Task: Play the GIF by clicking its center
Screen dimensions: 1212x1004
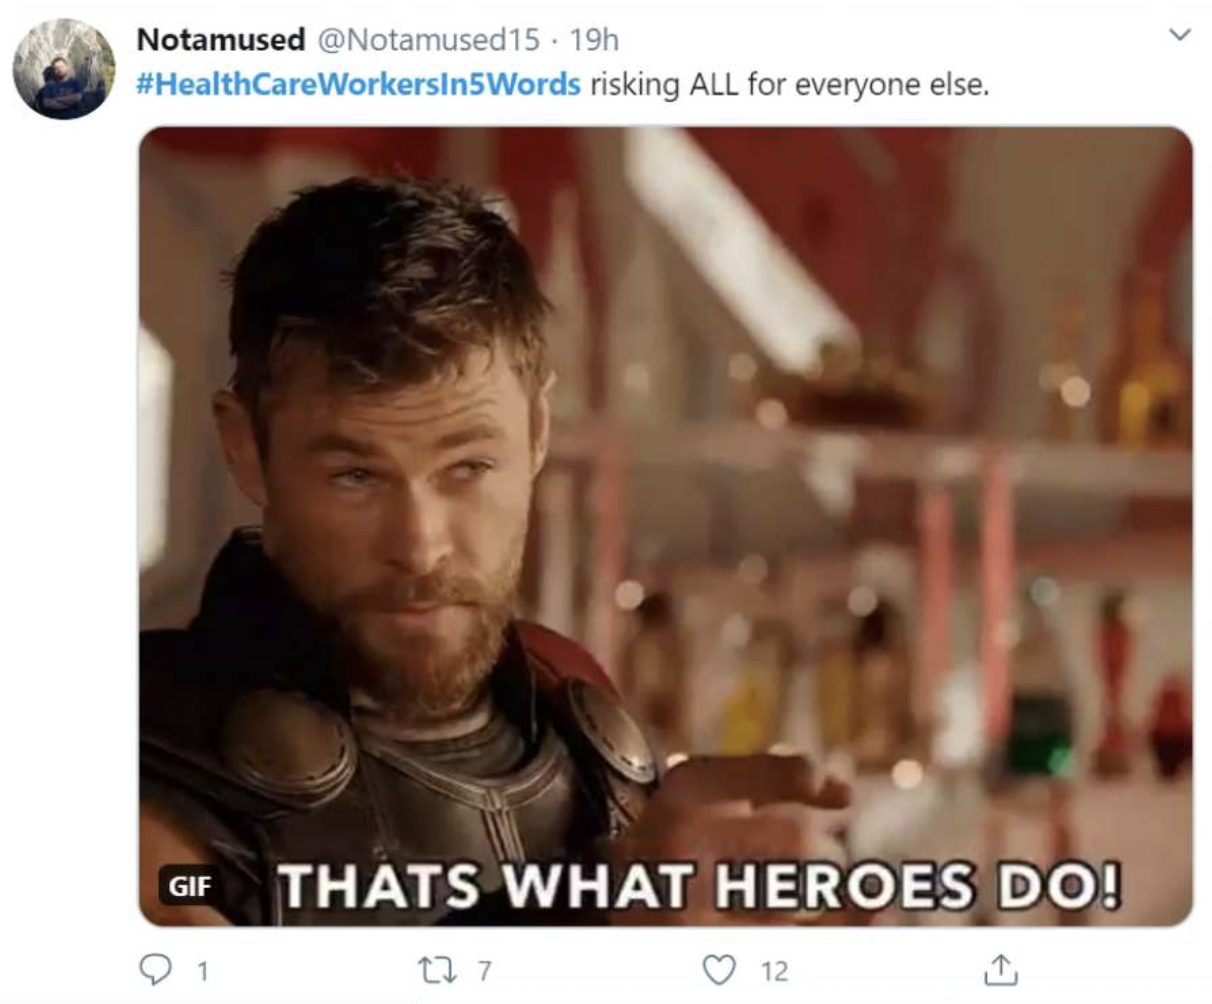Action: (x=666, y=526)
